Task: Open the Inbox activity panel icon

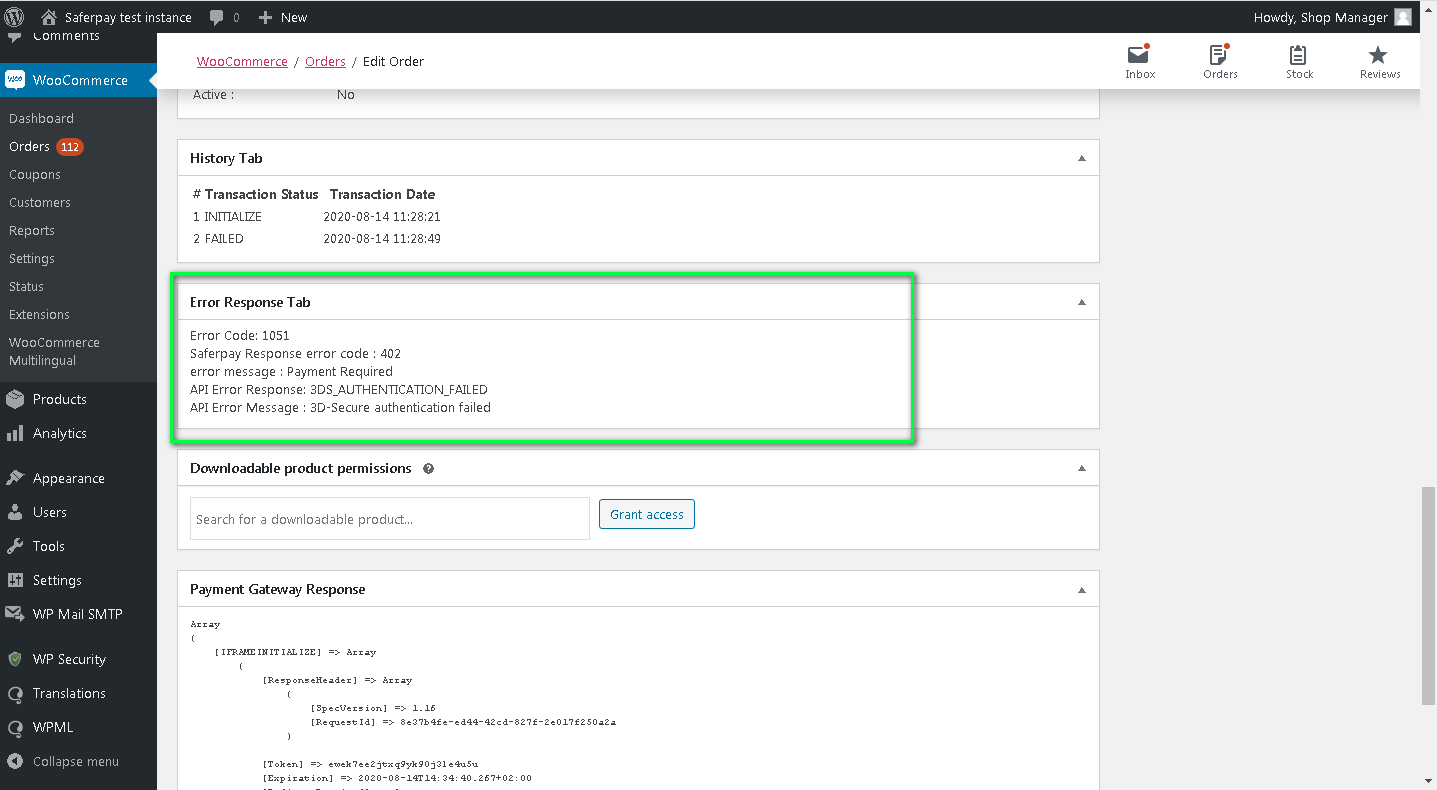Action: pos(1139,56)
